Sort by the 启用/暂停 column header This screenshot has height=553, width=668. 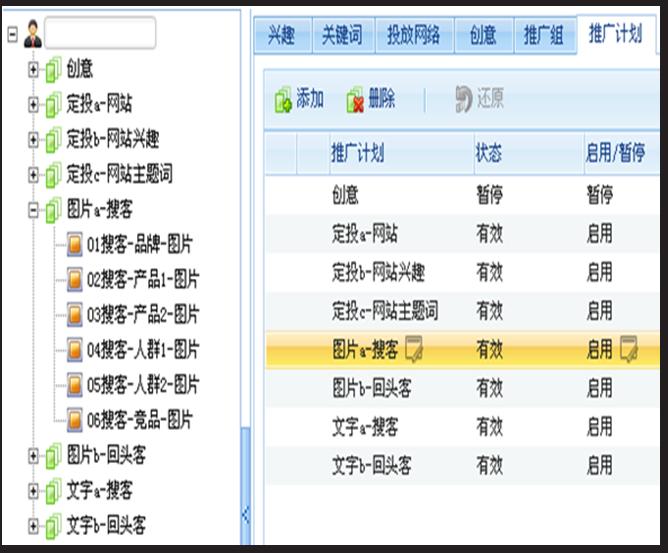(622, 153)
